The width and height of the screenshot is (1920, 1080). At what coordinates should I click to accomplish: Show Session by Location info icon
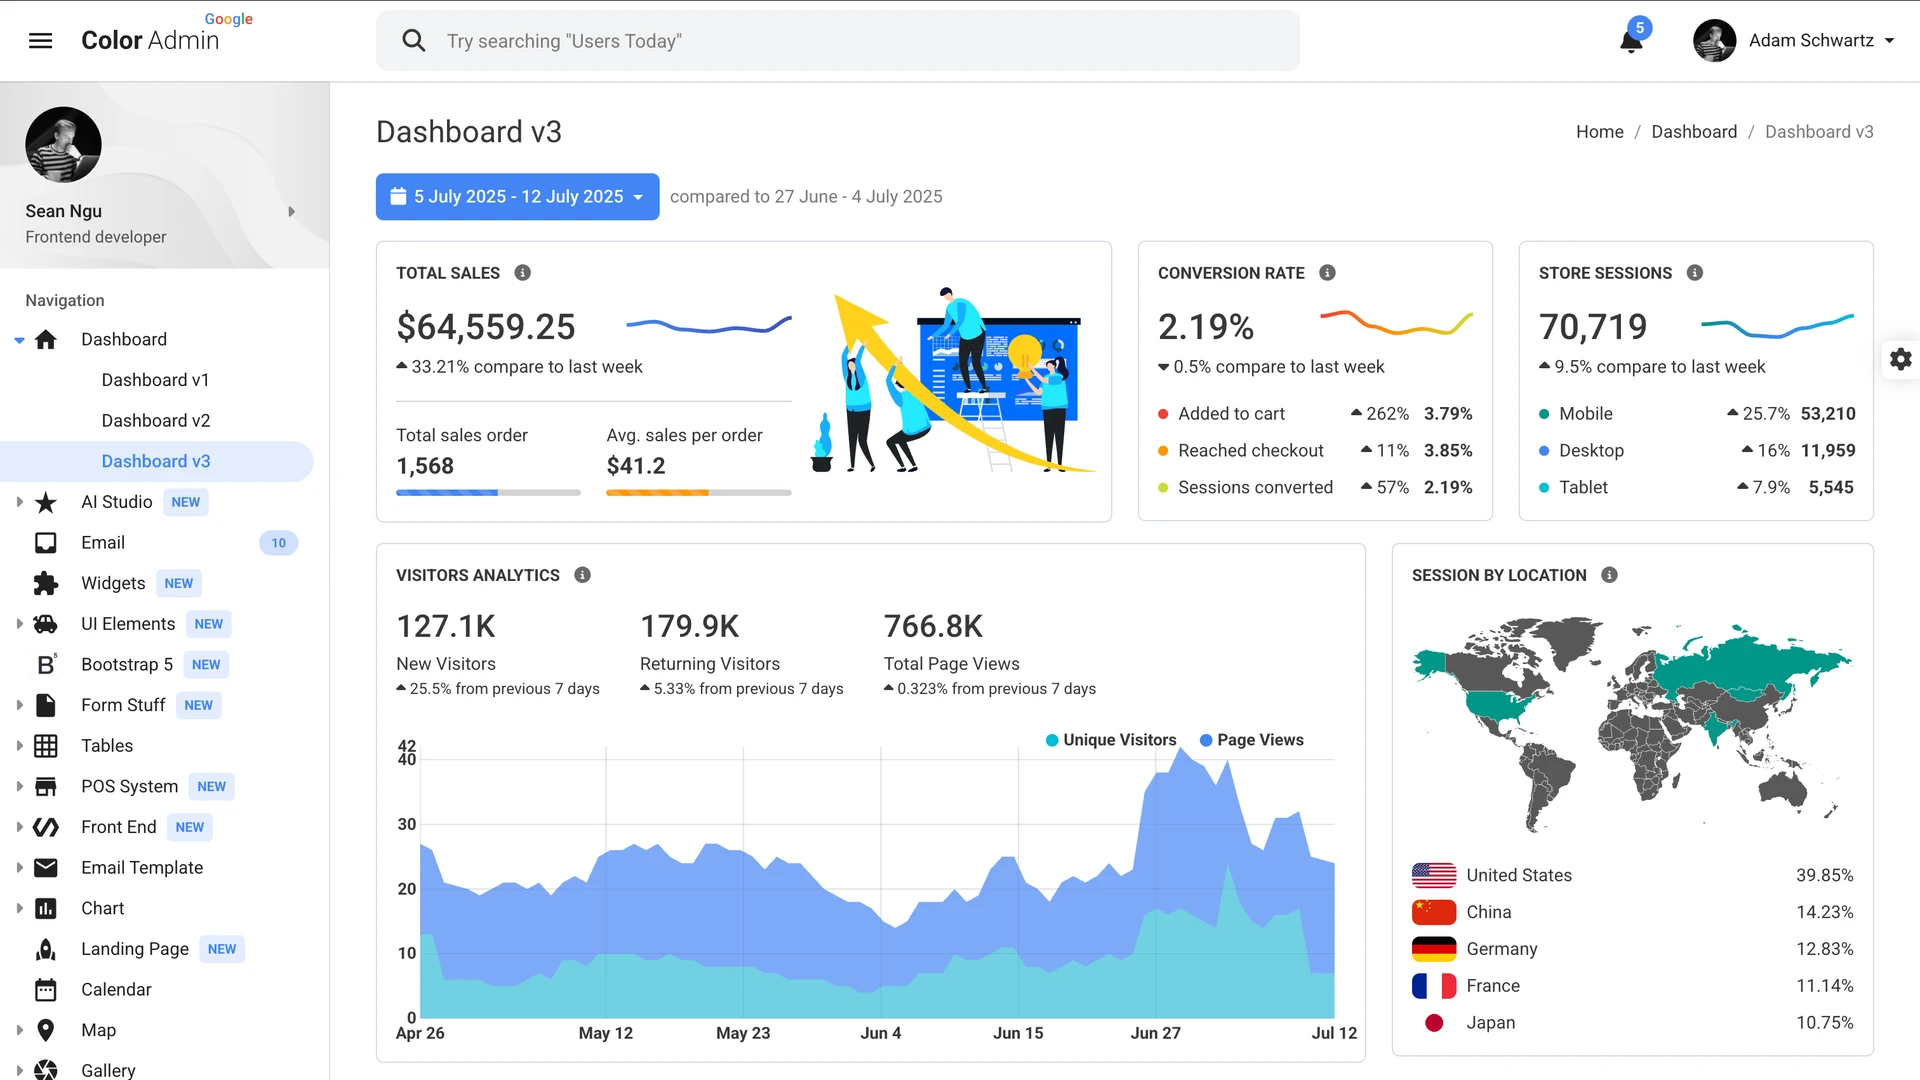(x=1609, y=575)
